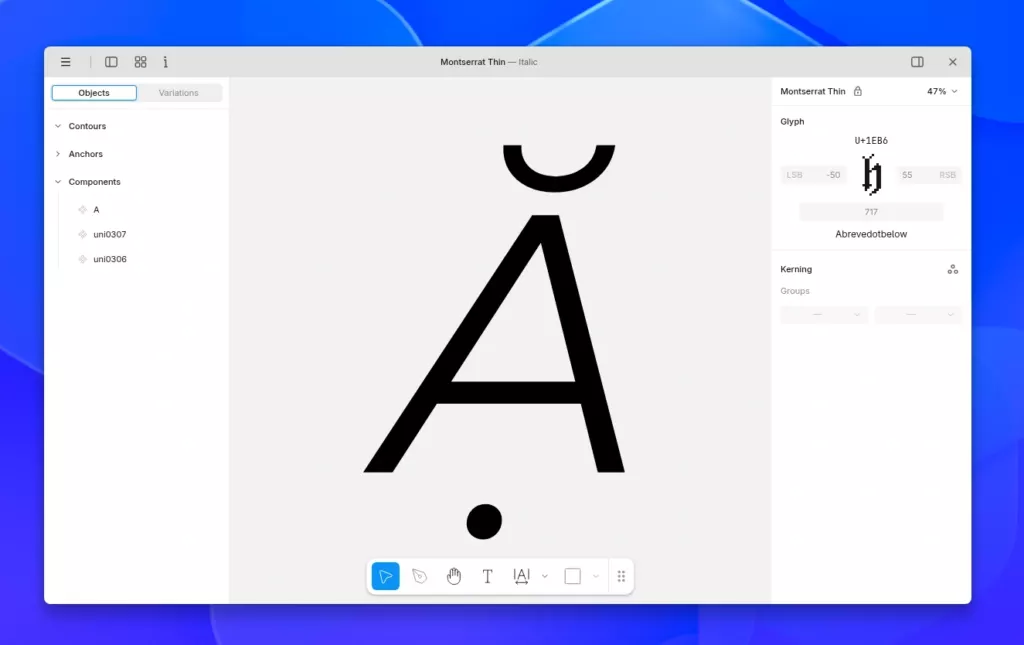Click the RSB field showing 55
The image size is (1024, 645).
point(928,175)
